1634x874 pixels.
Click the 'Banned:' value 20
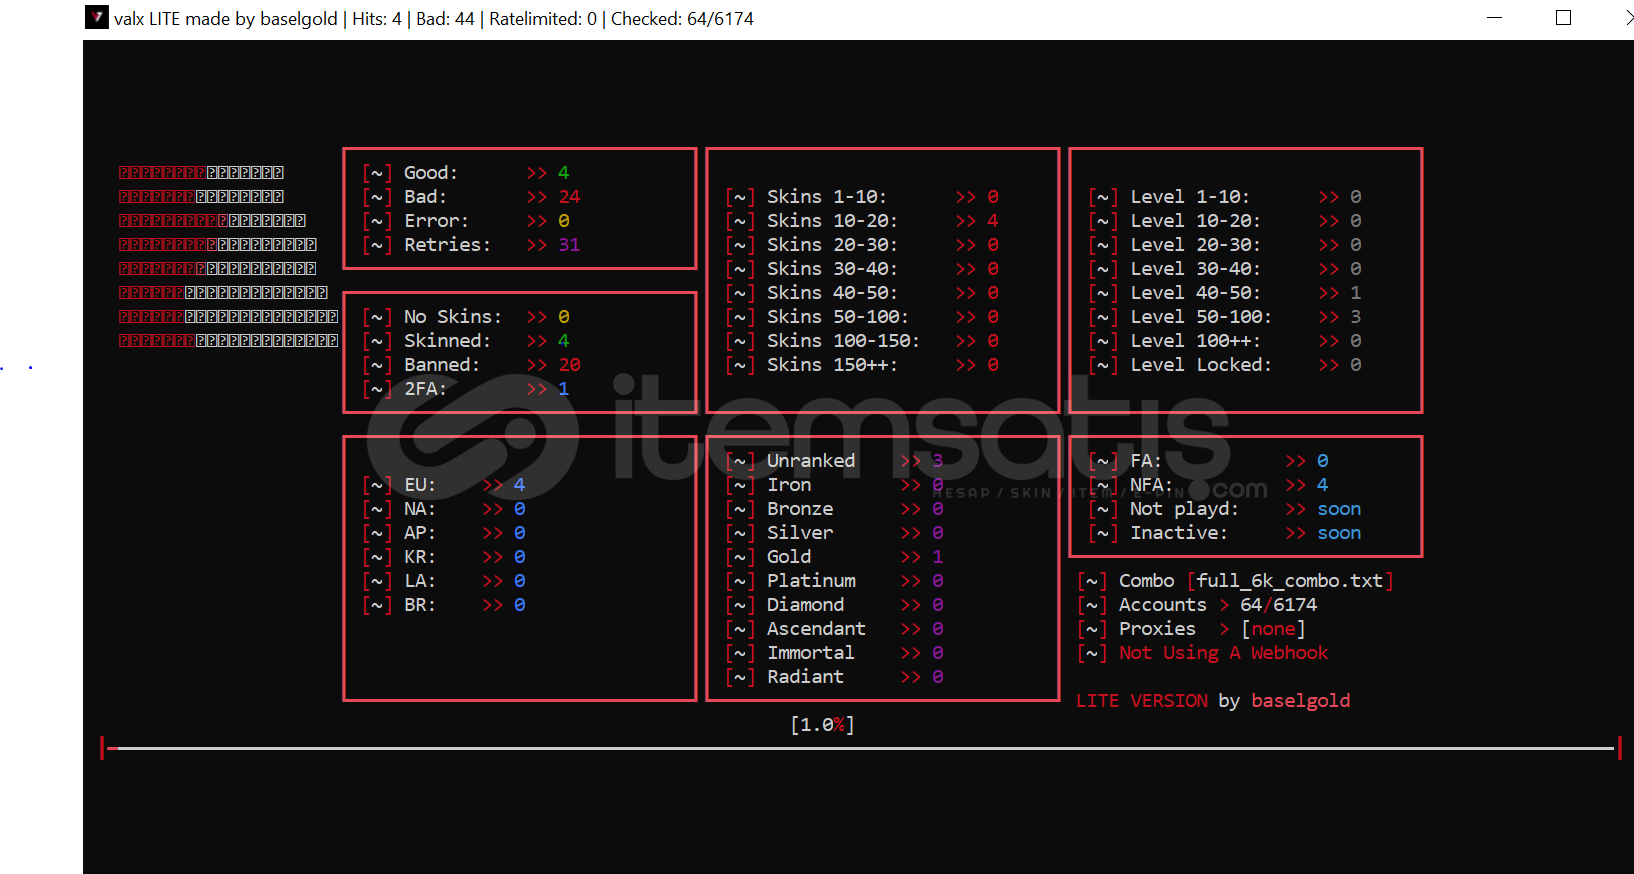(x=569, y=365)
